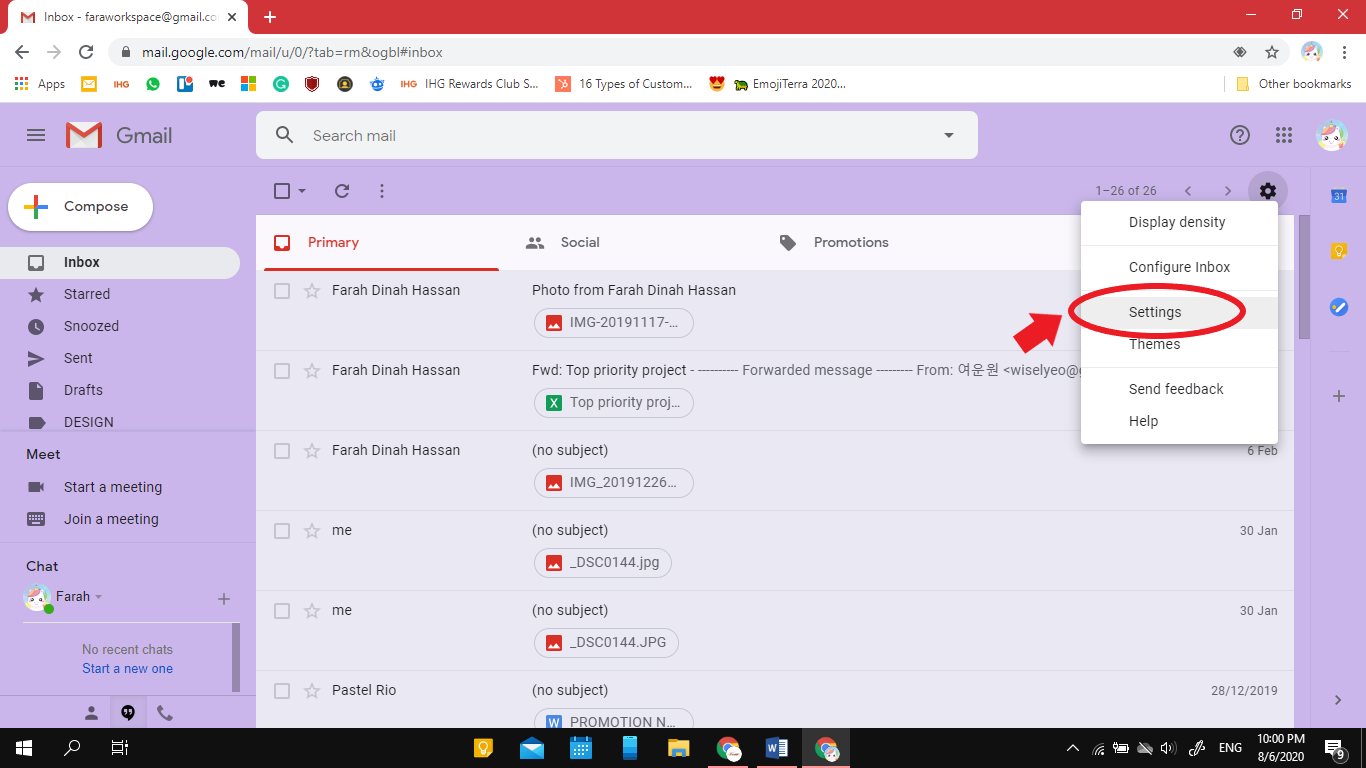Click the Start a new one chat link
Screen dimensions: 1366x768
point(127,669)
